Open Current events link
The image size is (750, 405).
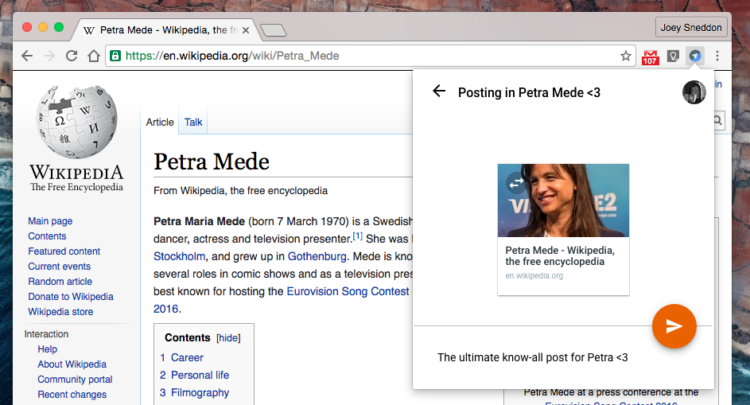point(59,266)
